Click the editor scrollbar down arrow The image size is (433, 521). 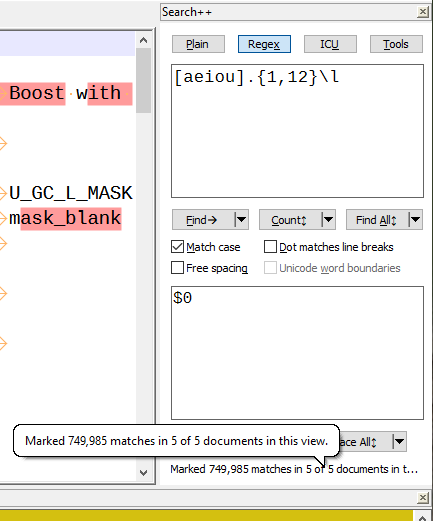[x=144, y=473]
